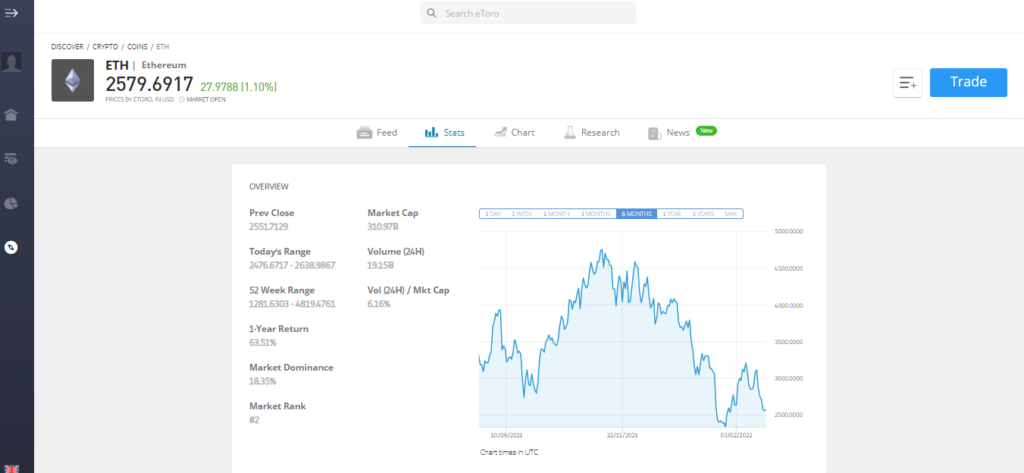Select the Stats tab
This screenshot has width=1024, height=473.
point(444,133)
